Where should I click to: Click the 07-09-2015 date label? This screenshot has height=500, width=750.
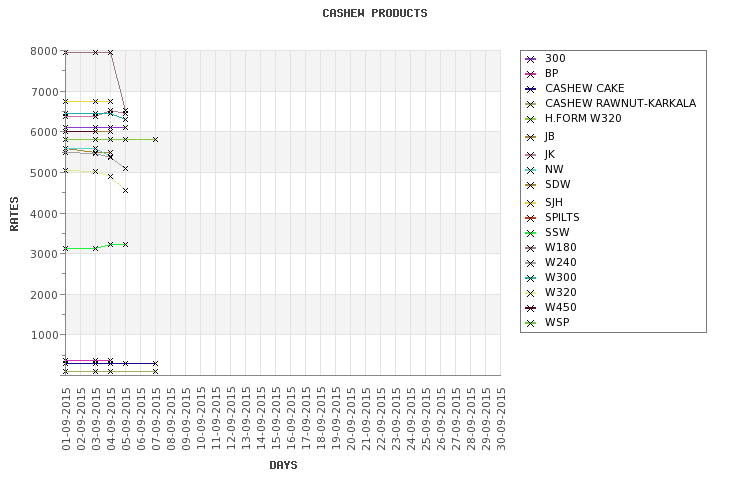tap(156, 419)
